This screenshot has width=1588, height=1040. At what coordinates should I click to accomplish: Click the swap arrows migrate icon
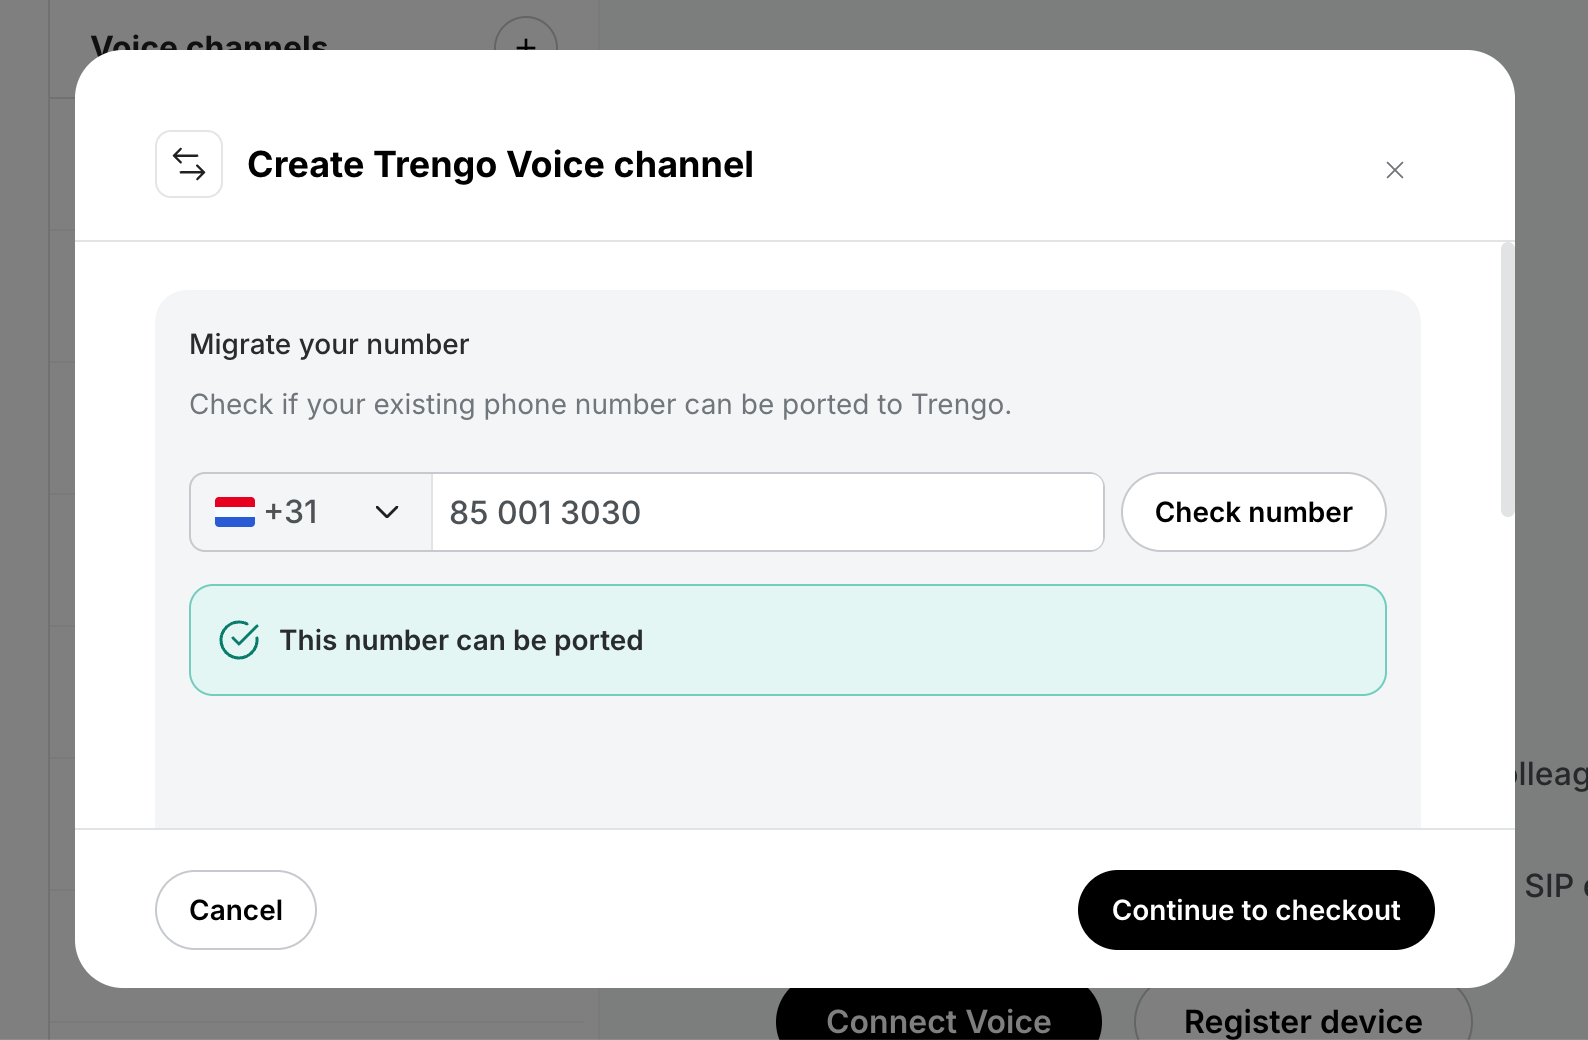pos(189,164)
